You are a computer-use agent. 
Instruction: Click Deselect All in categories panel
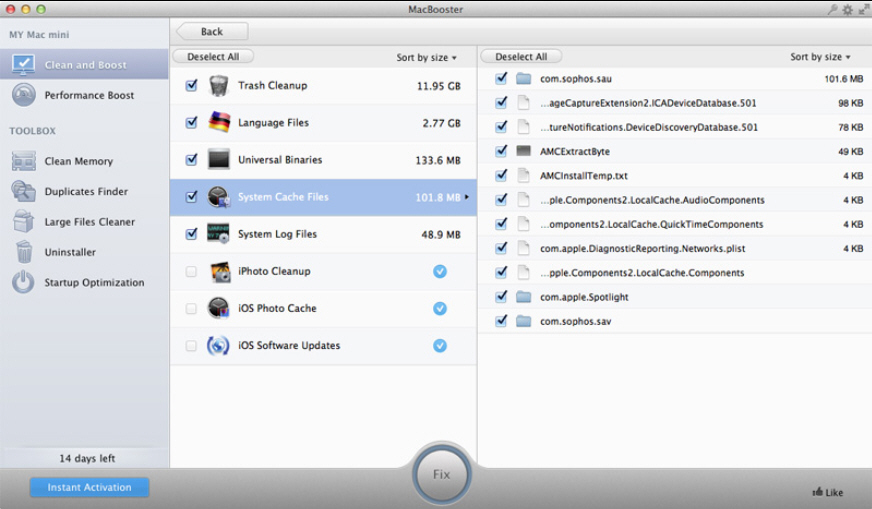point(213,57)
